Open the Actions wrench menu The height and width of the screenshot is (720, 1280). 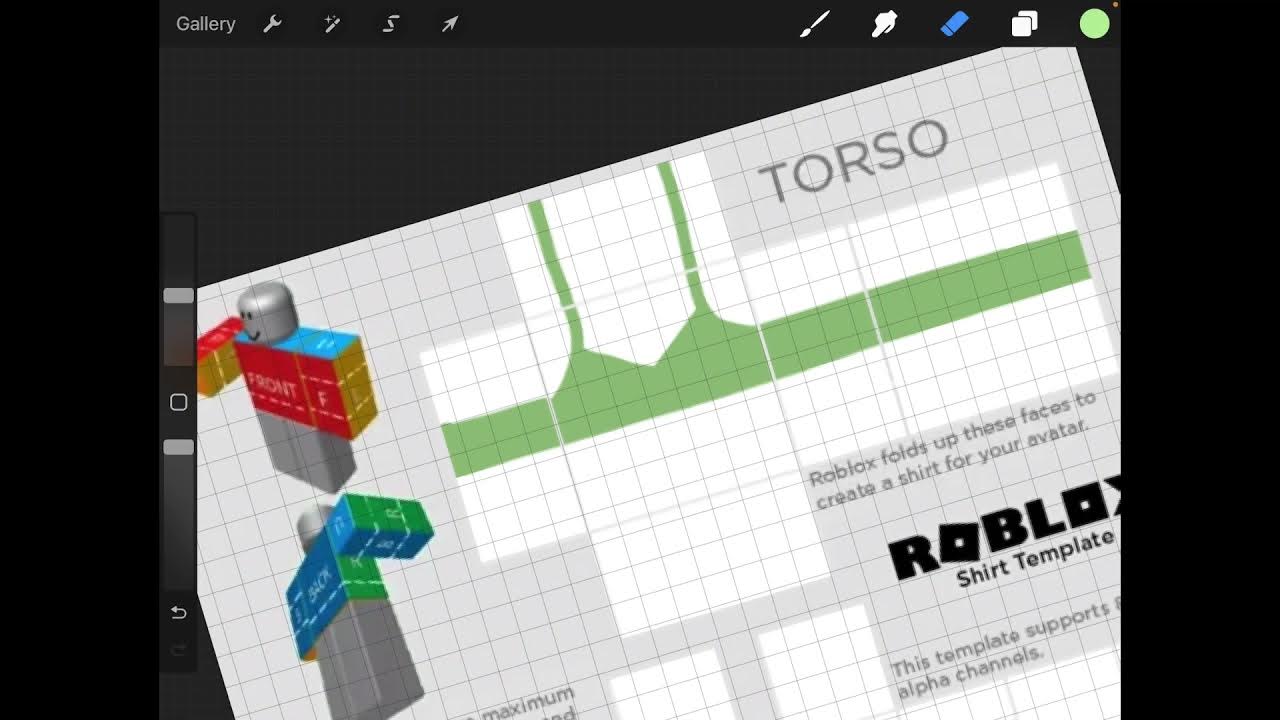tap(272, 24)
